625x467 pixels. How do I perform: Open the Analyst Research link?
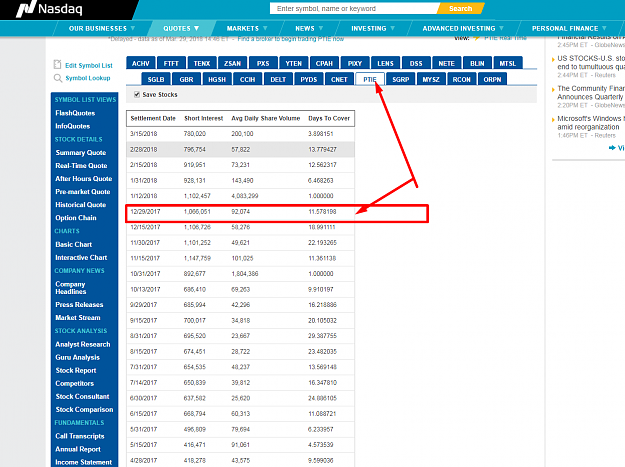coord(83,344)
